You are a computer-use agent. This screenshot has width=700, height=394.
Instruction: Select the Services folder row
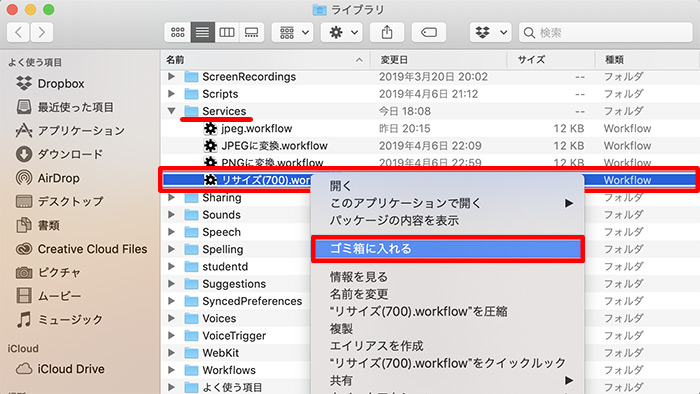pos(430,111)
